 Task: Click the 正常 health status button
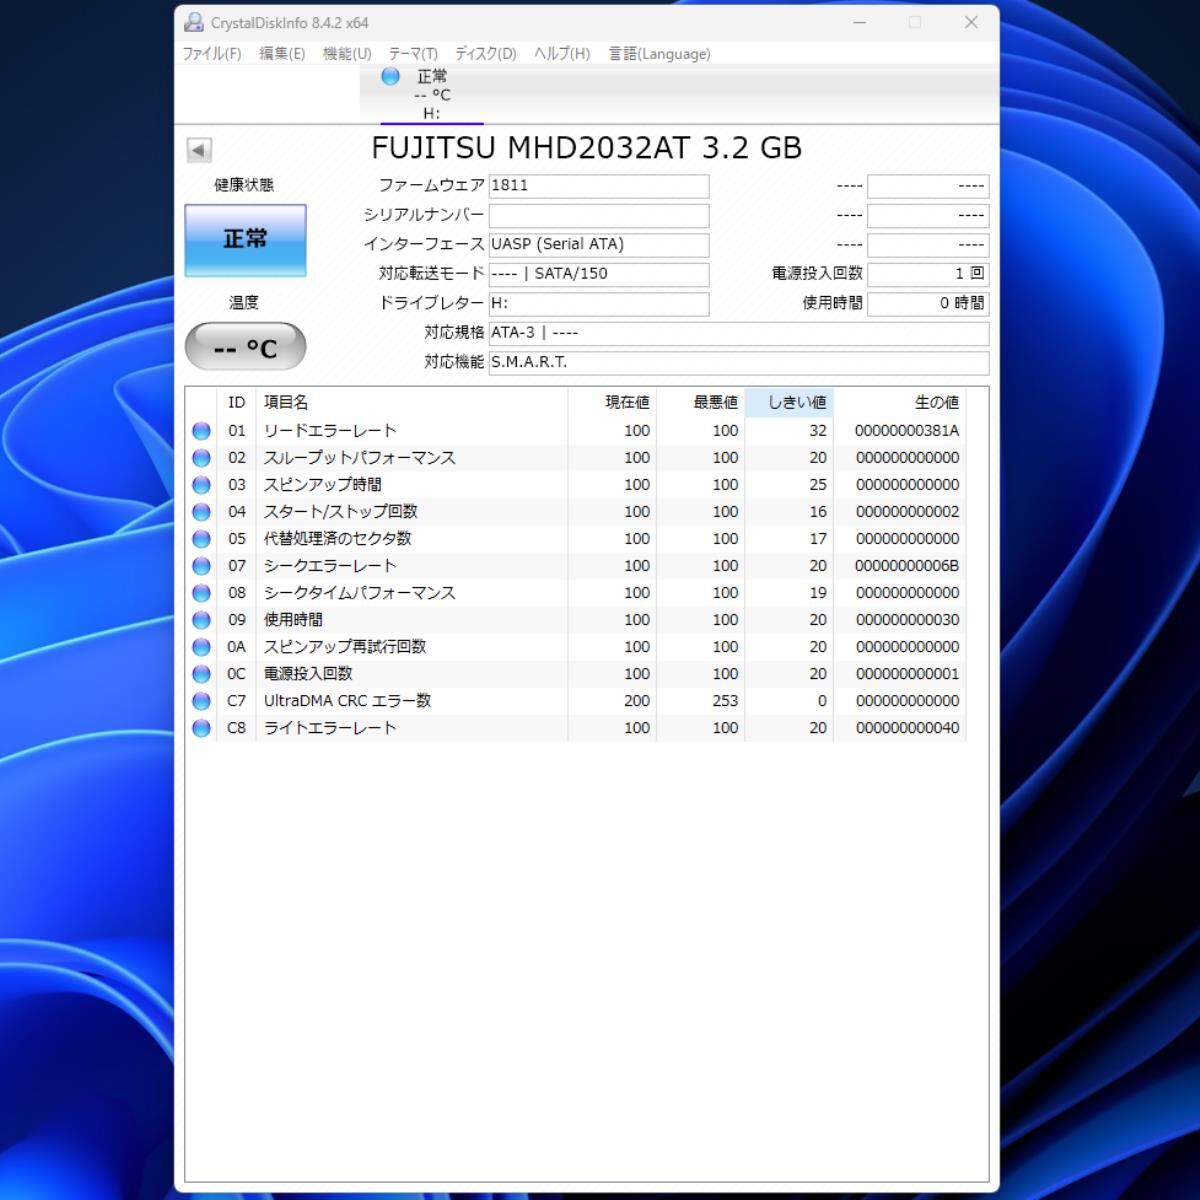click(245, 240)
